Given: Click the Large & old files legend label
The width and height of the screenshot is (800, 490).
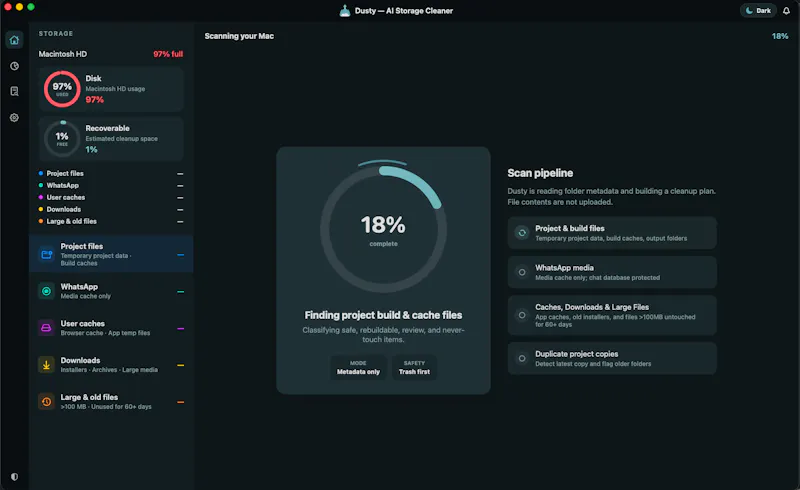Looking at the screenshot, I should 71,221.
